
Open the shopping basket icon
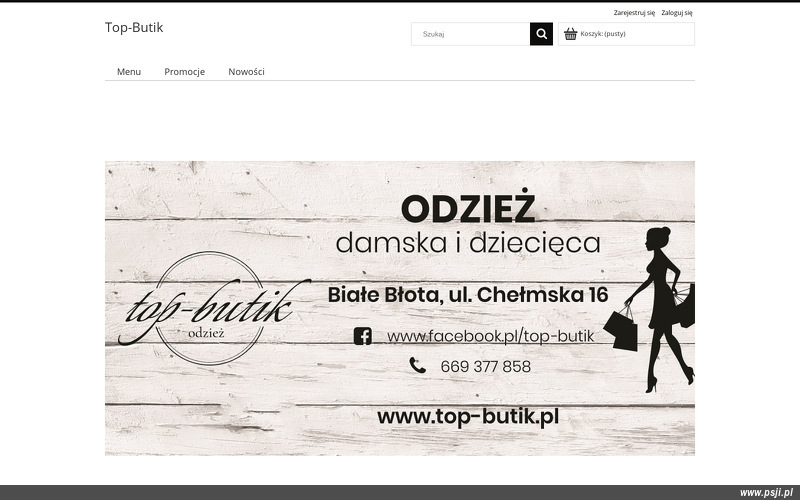[x=570, y=34]
